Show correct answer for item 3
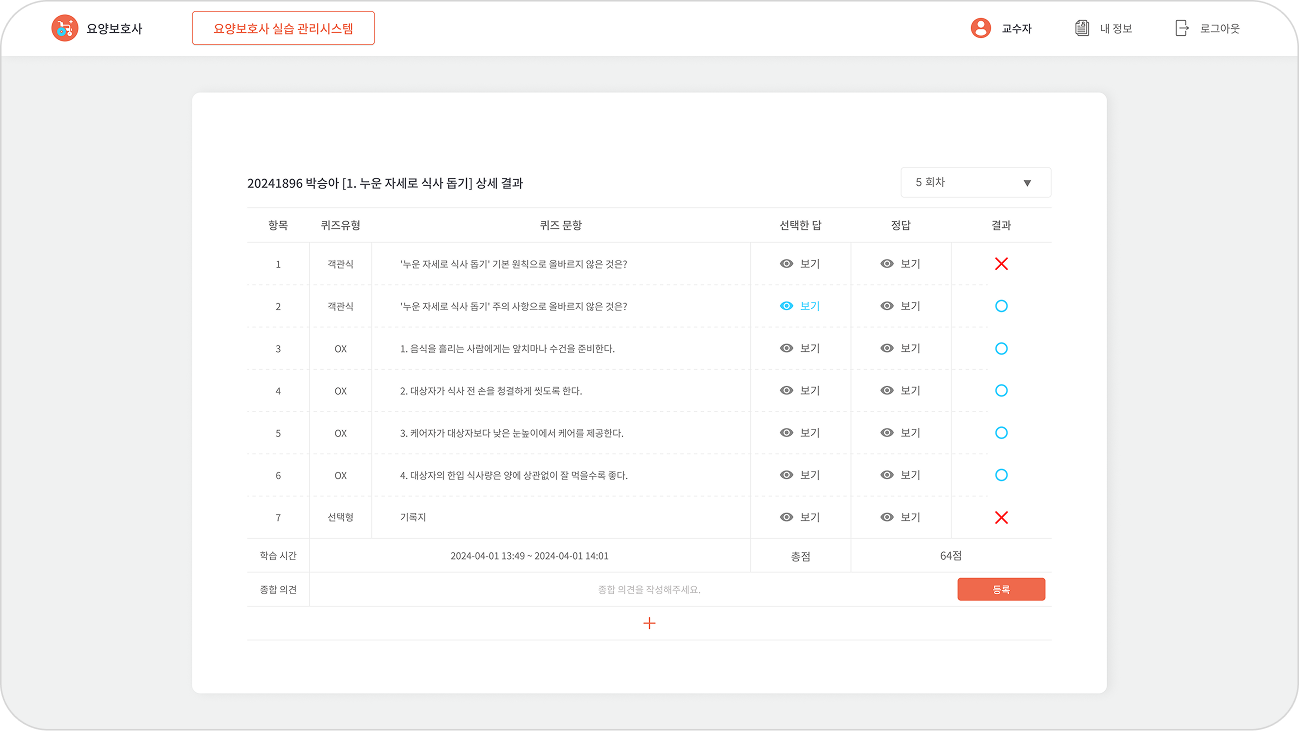The image size is (1299, 731). point(900,348)
